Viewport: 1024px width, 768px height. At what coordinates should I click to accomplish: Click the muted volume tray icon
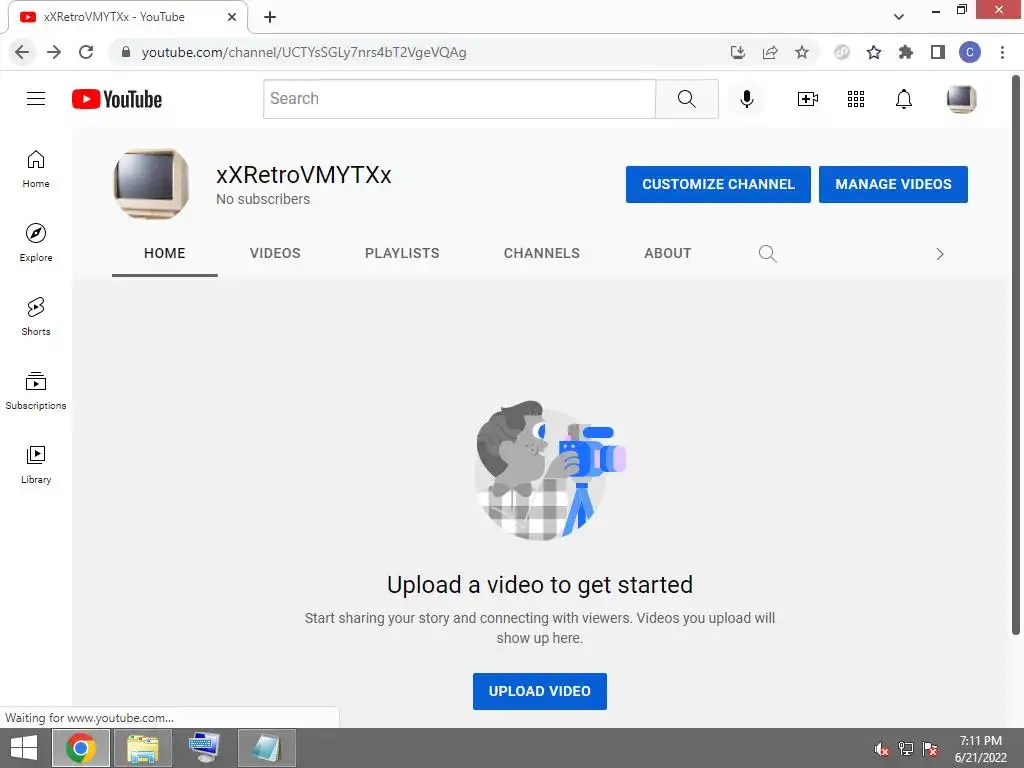[882, 749]
